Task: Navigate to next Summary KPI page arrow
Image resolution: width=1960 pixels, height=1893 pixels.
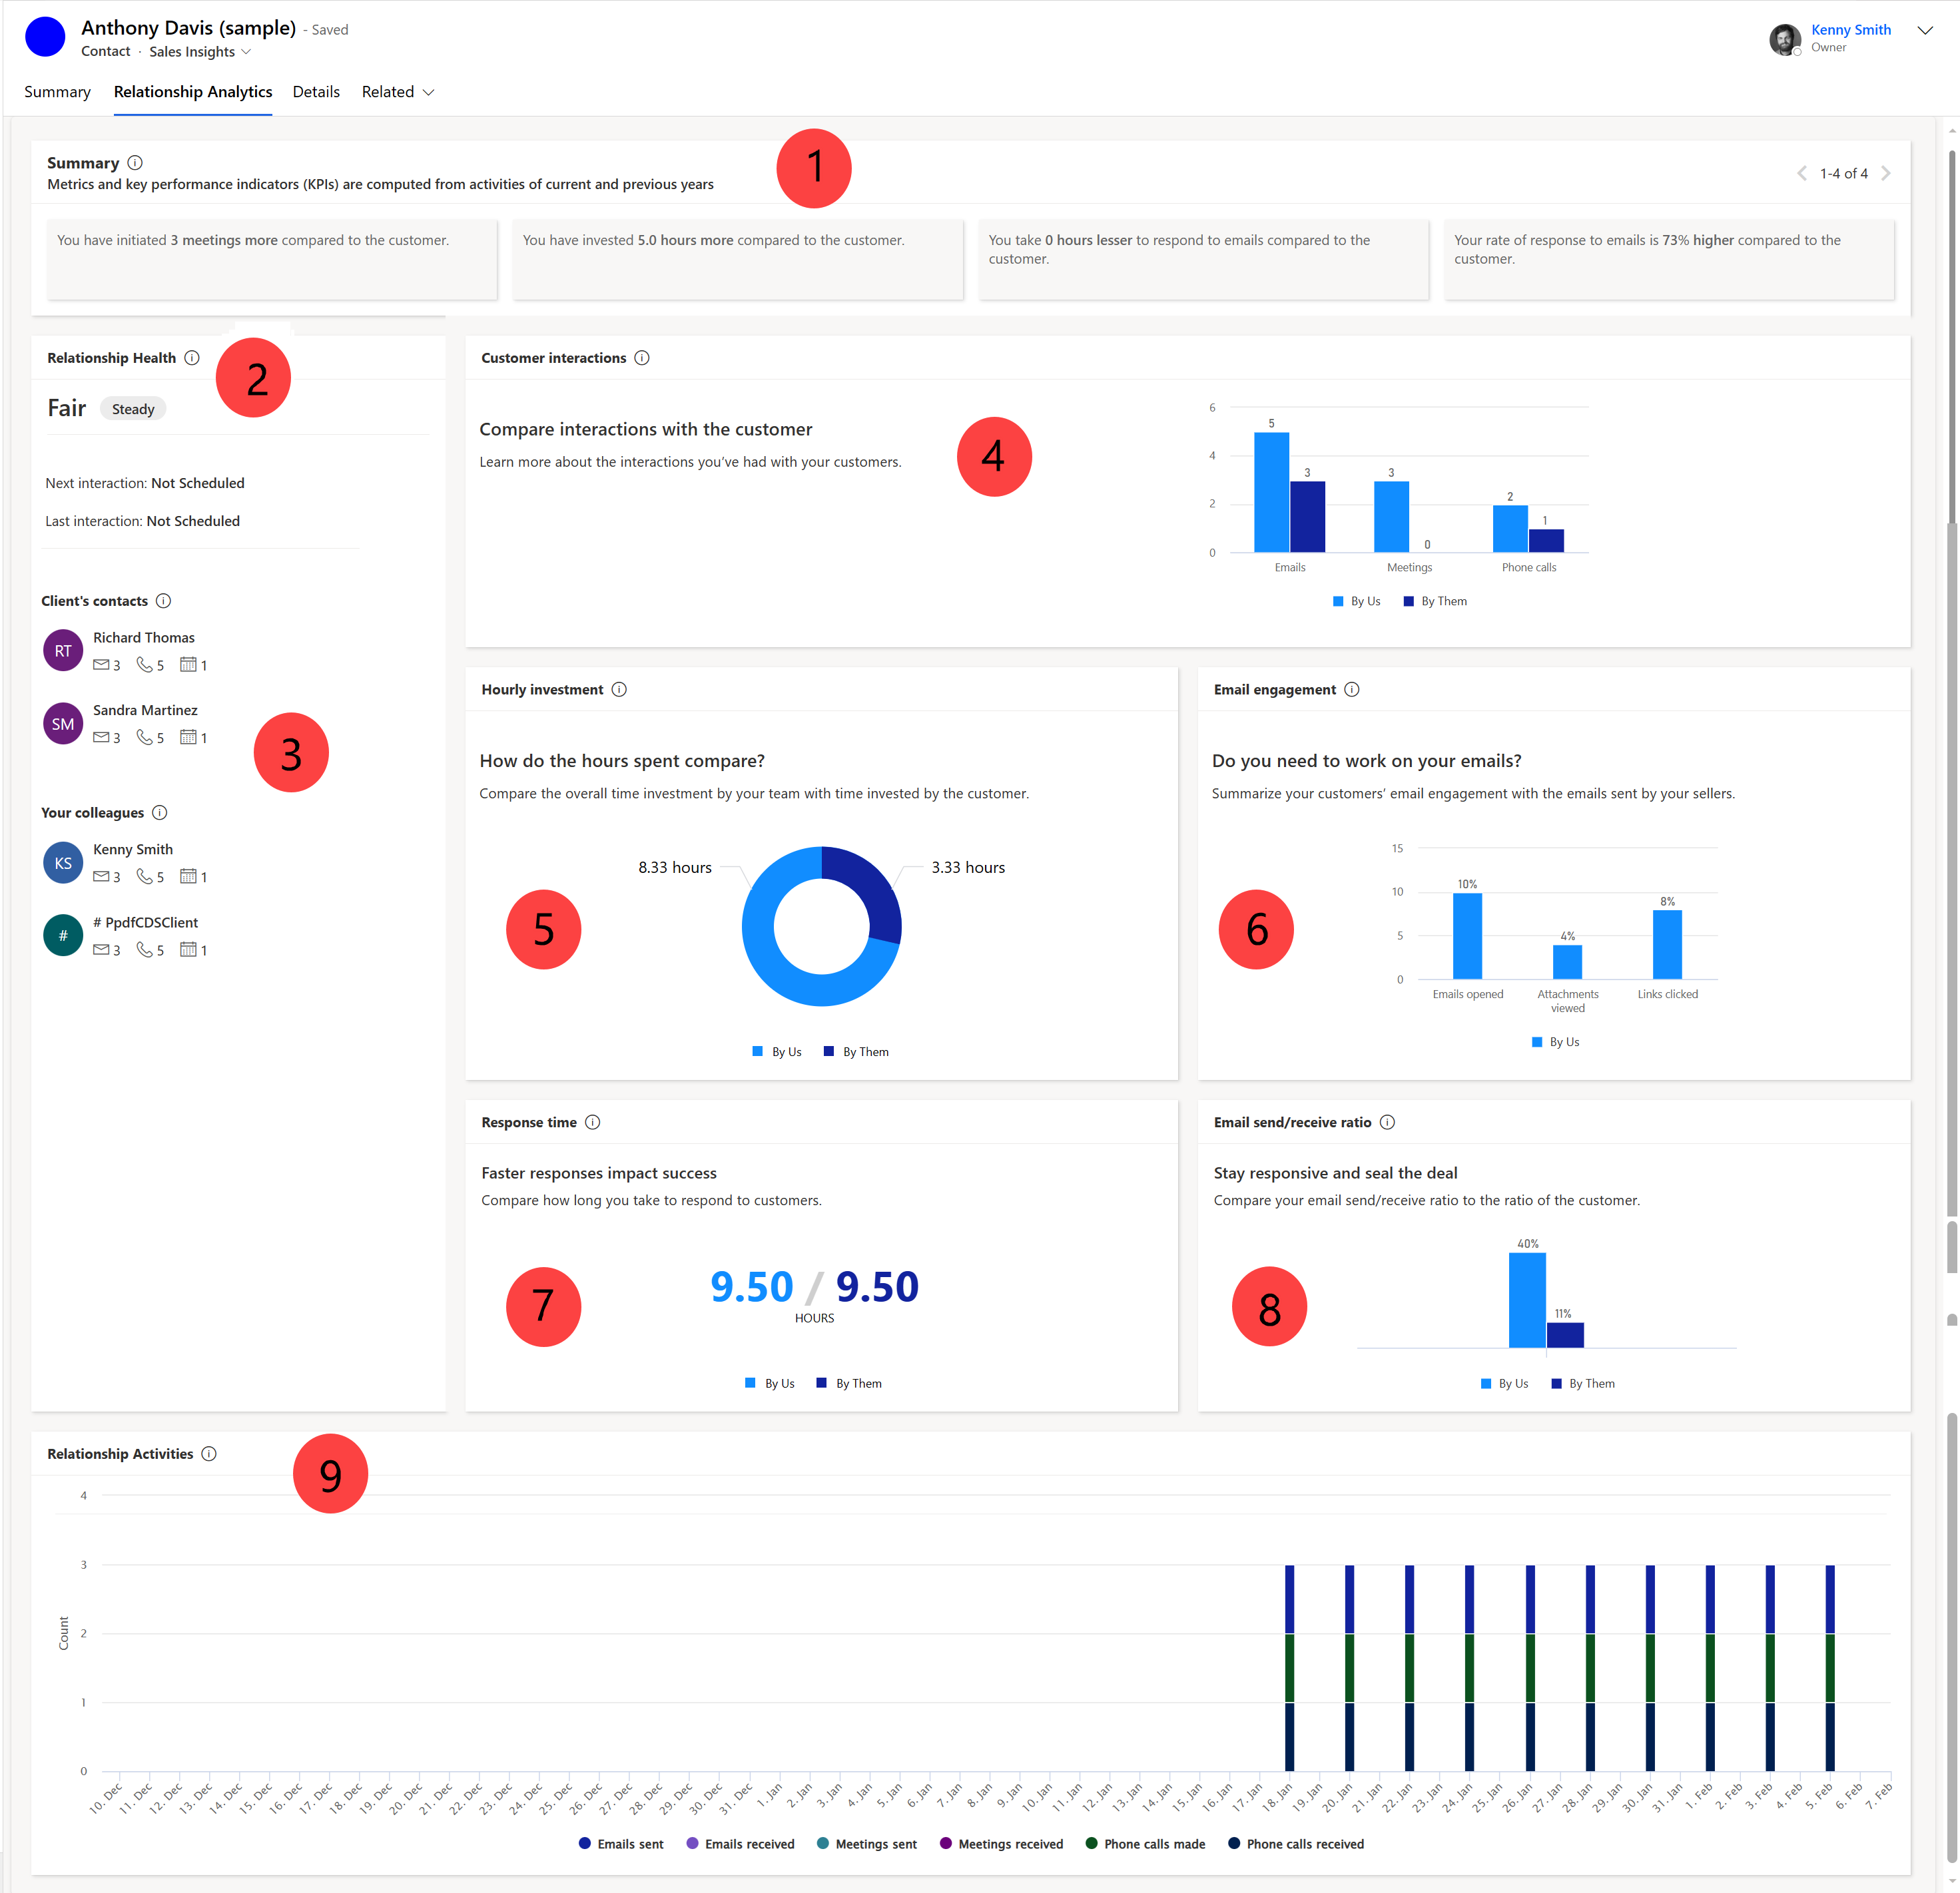Action: [1899, 173]
